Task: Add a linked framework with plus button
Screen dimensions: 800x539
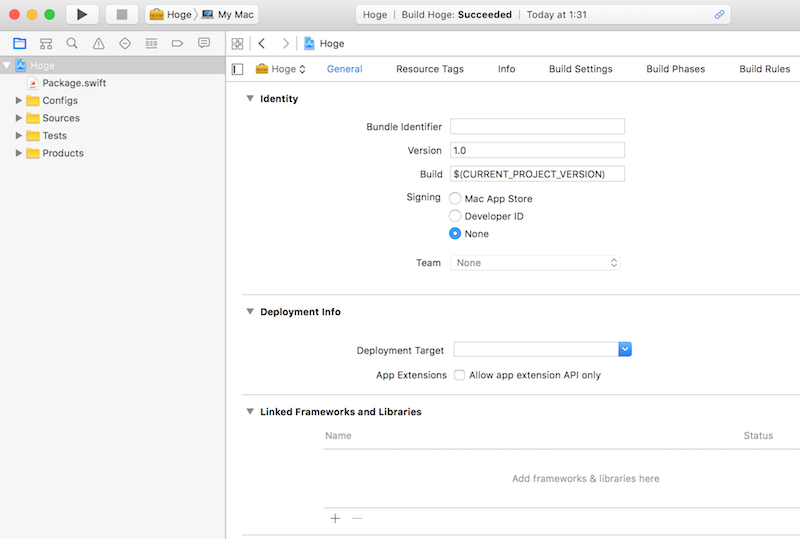Action: 335,519
